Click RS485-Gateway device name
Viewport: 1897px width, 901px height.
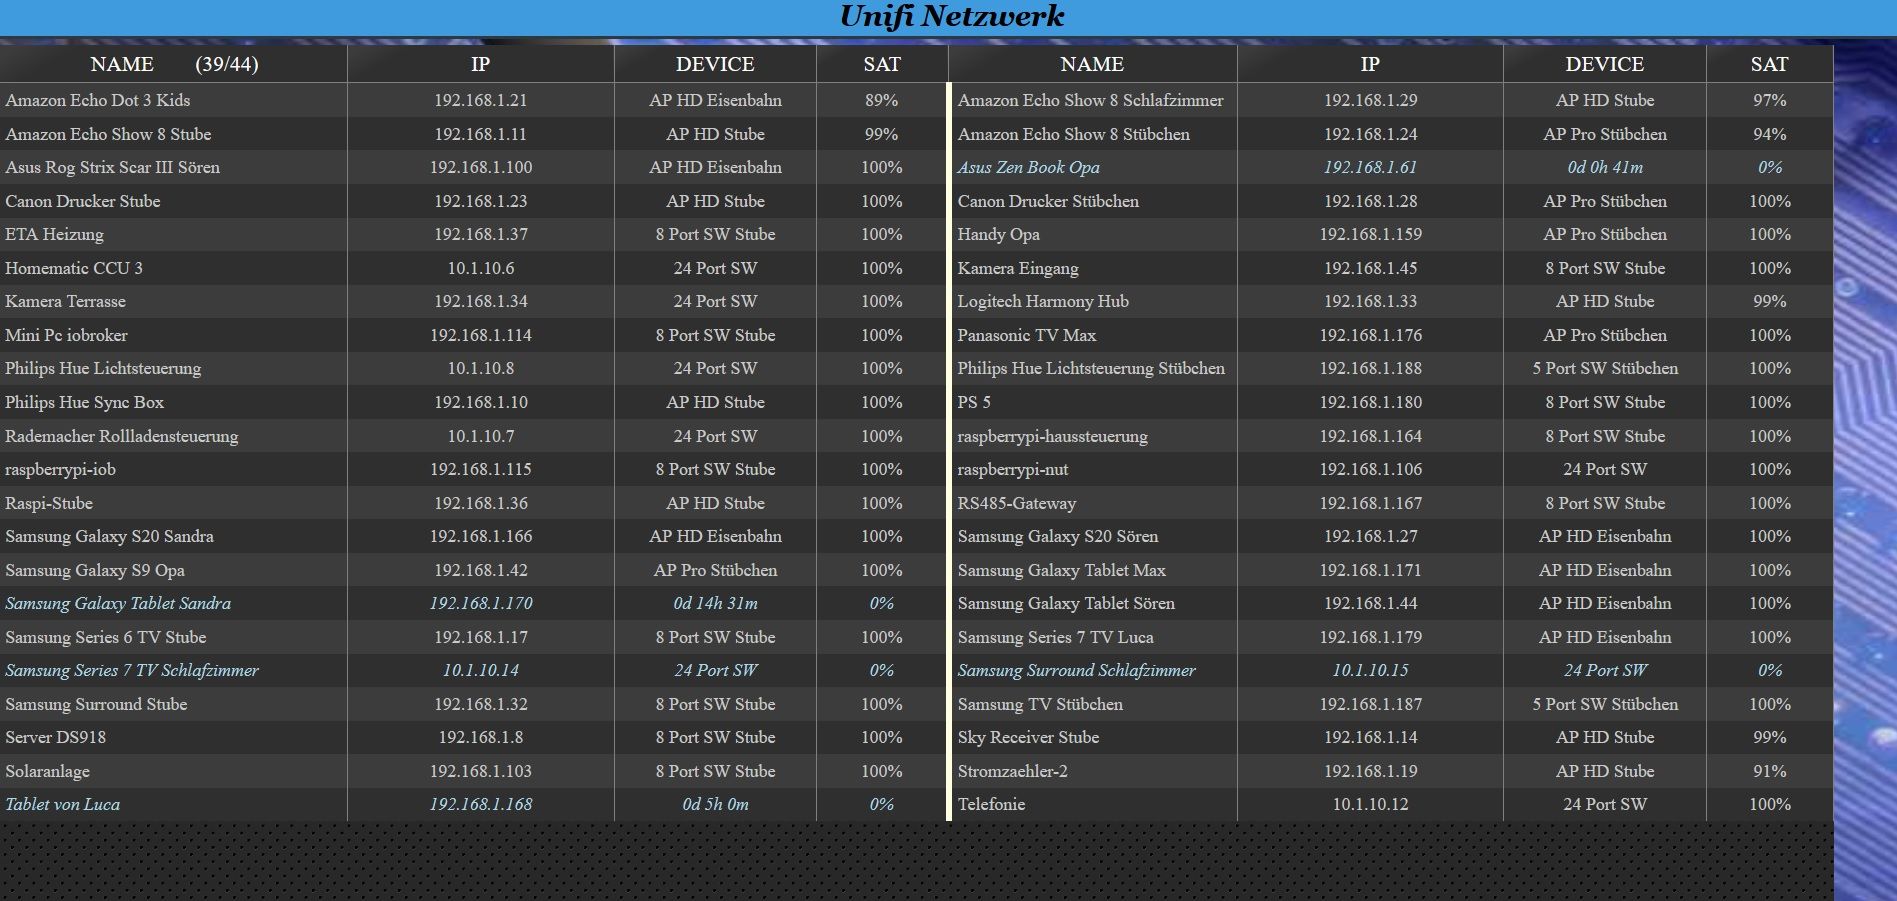(x=1016, y=503)
